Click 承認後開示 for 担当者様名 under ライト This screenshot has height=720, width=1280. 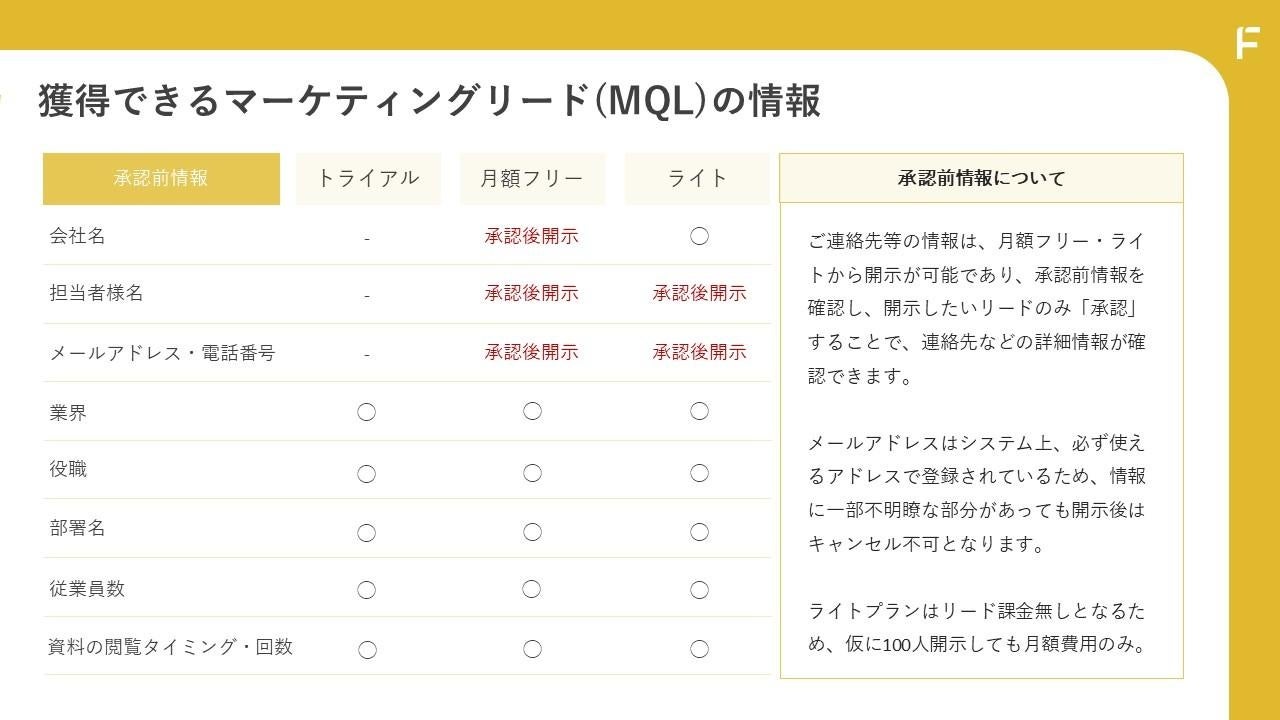(x=699, y=294)
